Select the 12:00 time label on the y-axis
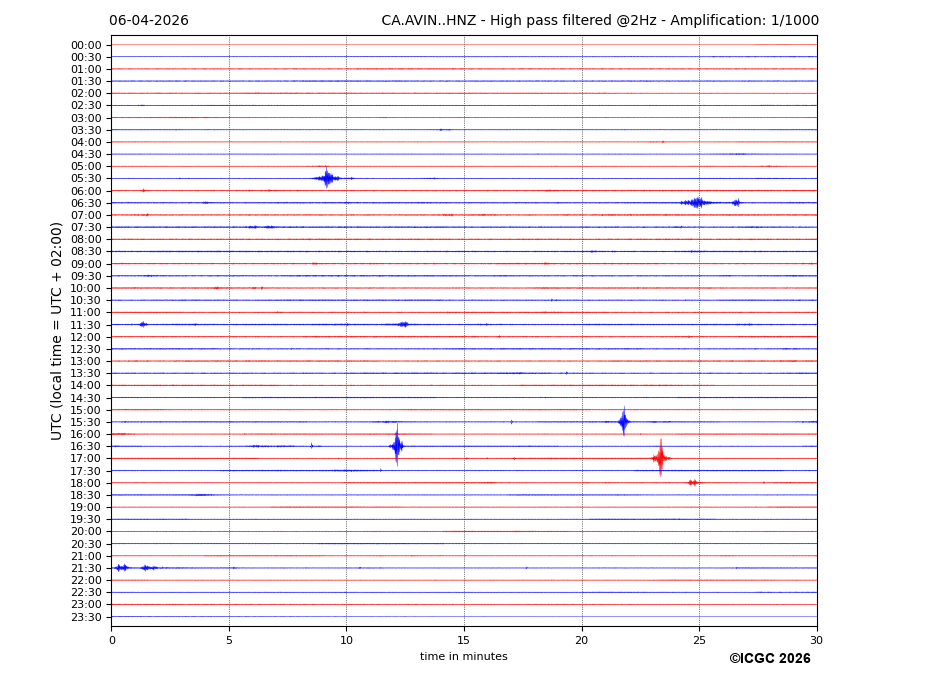 pyautogui.click(x=86, y=337)
